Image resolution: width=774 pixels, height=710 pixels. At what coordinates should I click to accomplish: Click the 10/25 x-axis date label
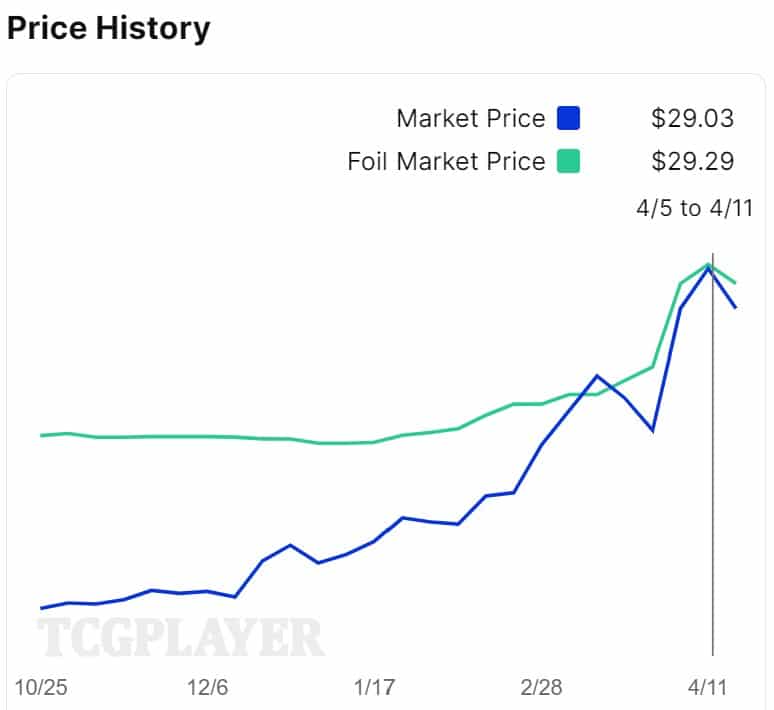(41, 688)
